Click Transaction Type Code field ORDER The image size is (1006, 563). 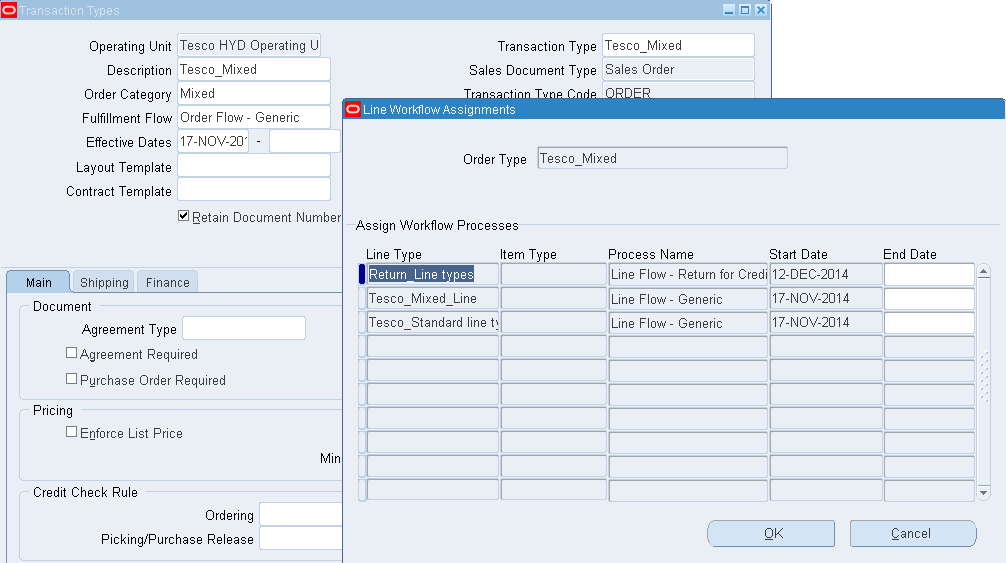point(678,91)
